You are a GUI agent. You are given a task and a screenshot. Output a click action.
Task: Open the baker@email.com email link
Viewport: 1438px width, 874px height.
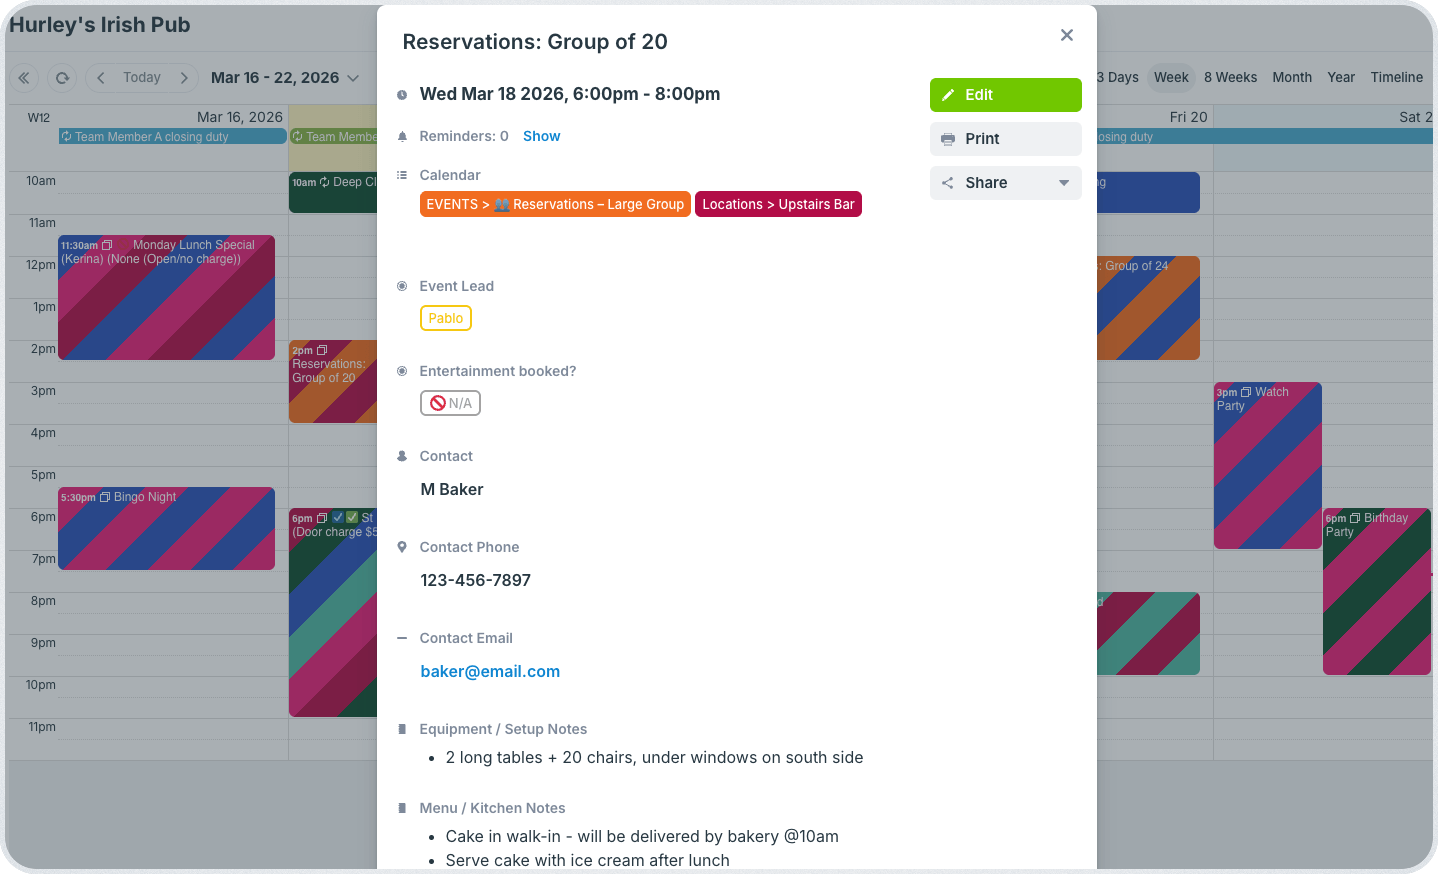point(490,671)
